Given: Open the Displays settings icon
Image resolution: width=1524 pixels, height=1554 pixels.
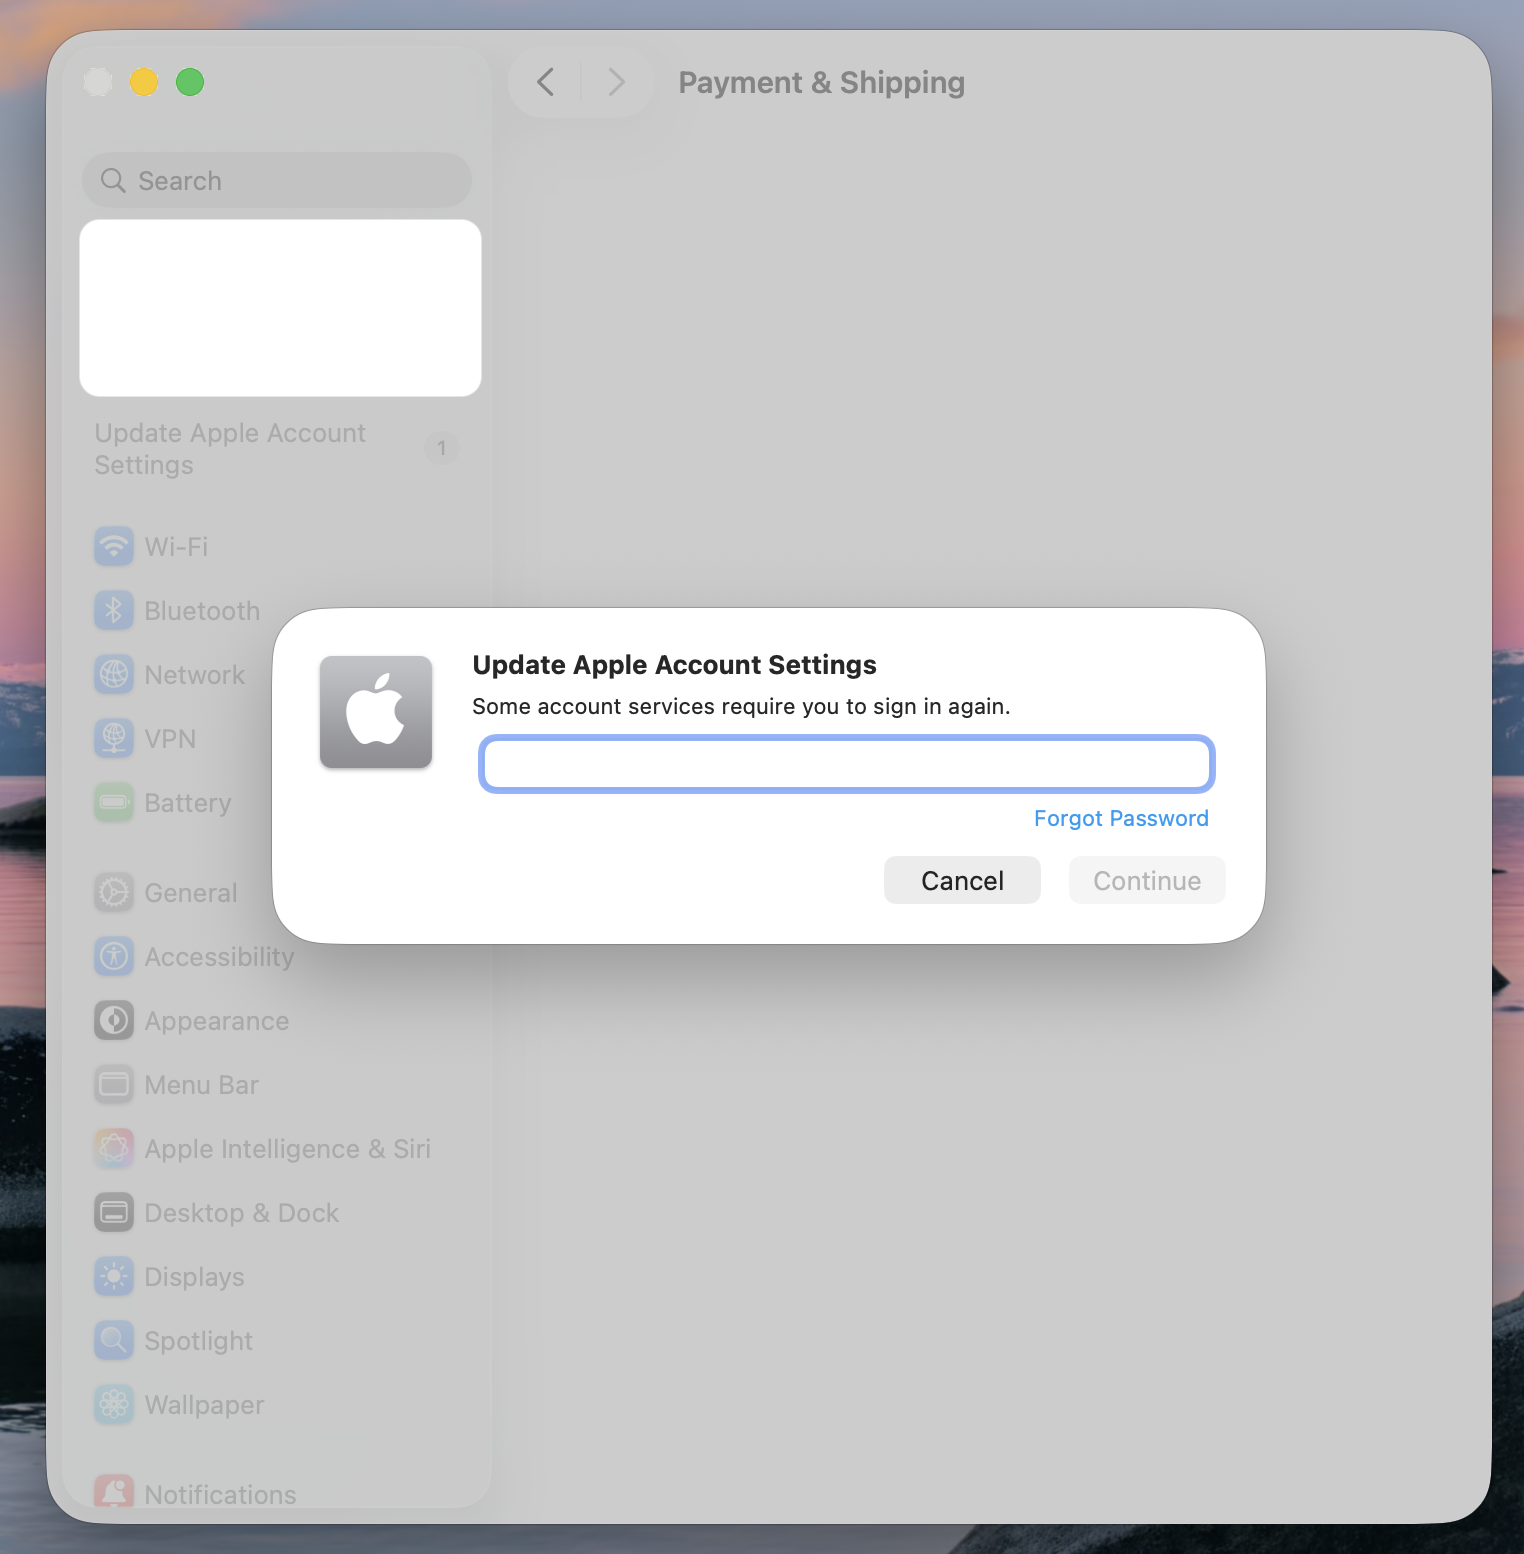Looking at the screenshot, I should click(x=114, y=1277).
